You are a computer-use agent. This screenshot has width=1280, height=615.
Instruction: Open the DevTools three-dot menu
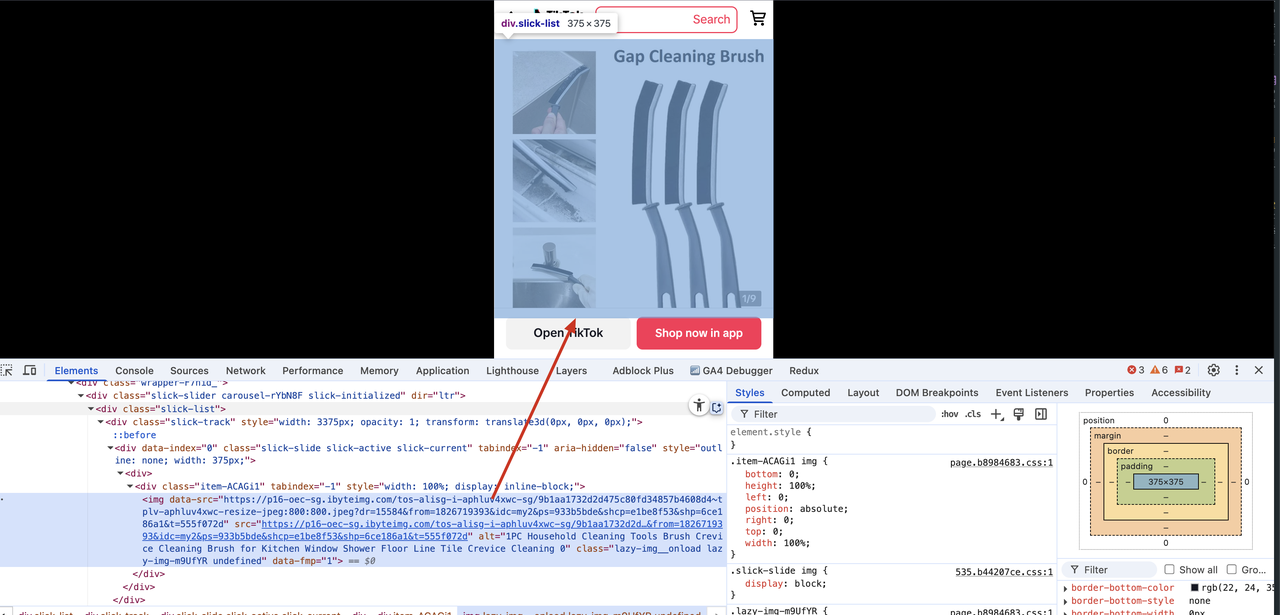1237,370
